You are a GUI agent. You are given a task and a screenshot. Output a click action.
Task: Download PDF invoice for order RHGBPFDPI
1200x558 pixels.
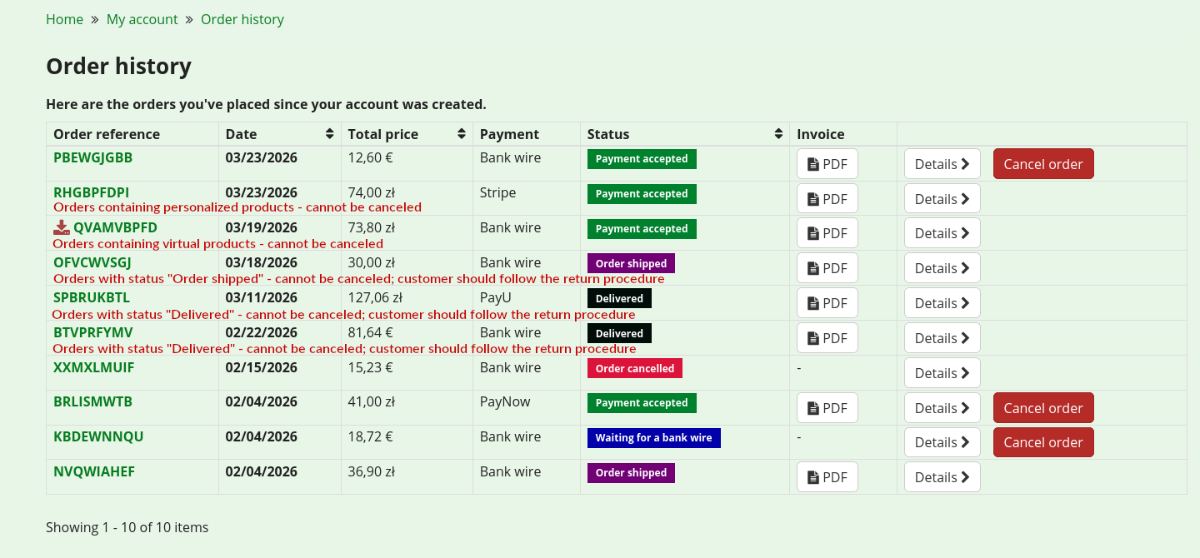click(x=827, y=199)
